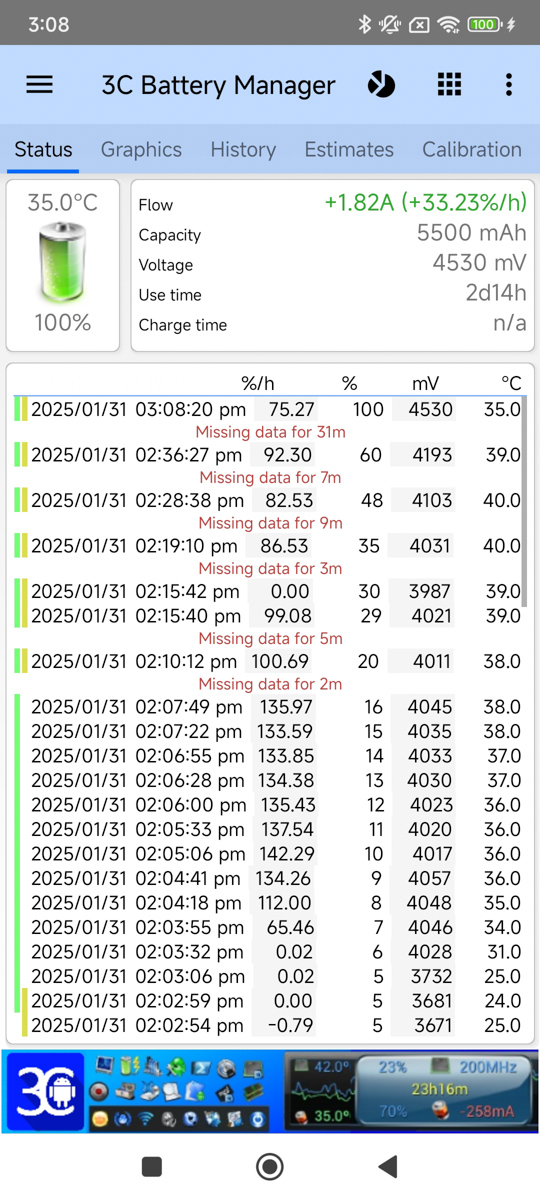
Task: Switch to the History tab
Action: pyautogui.click(x=243, y=149)
